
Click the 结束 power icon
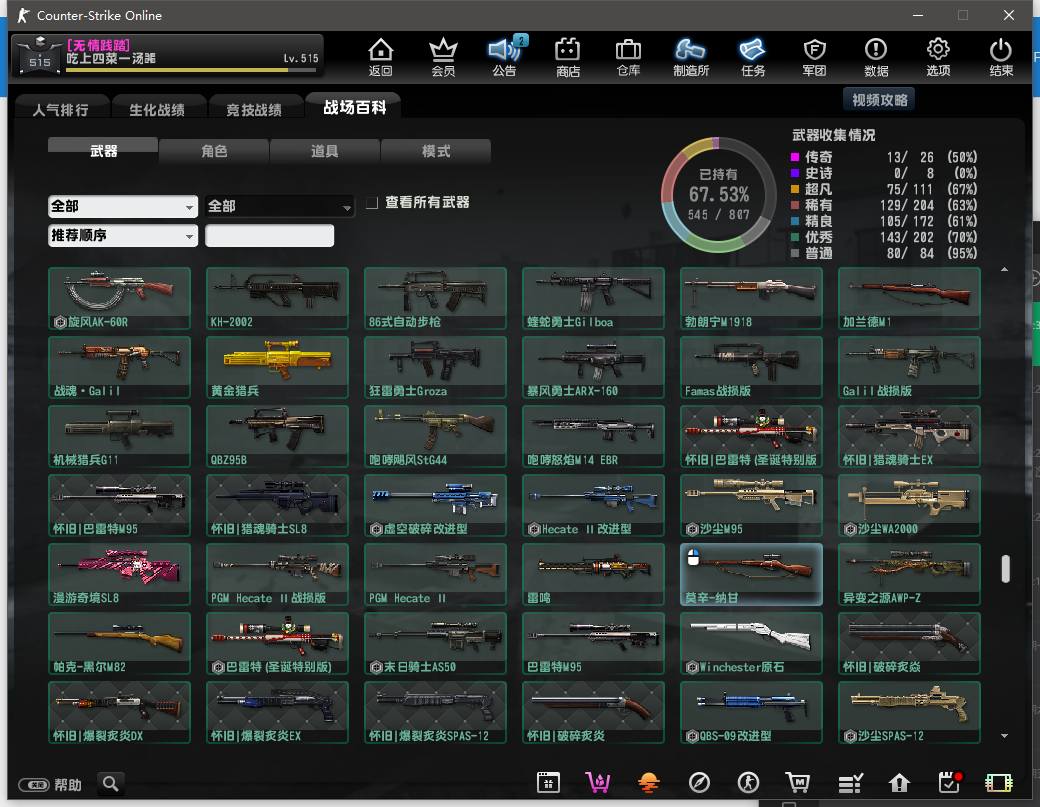(x=1000, y=56)
